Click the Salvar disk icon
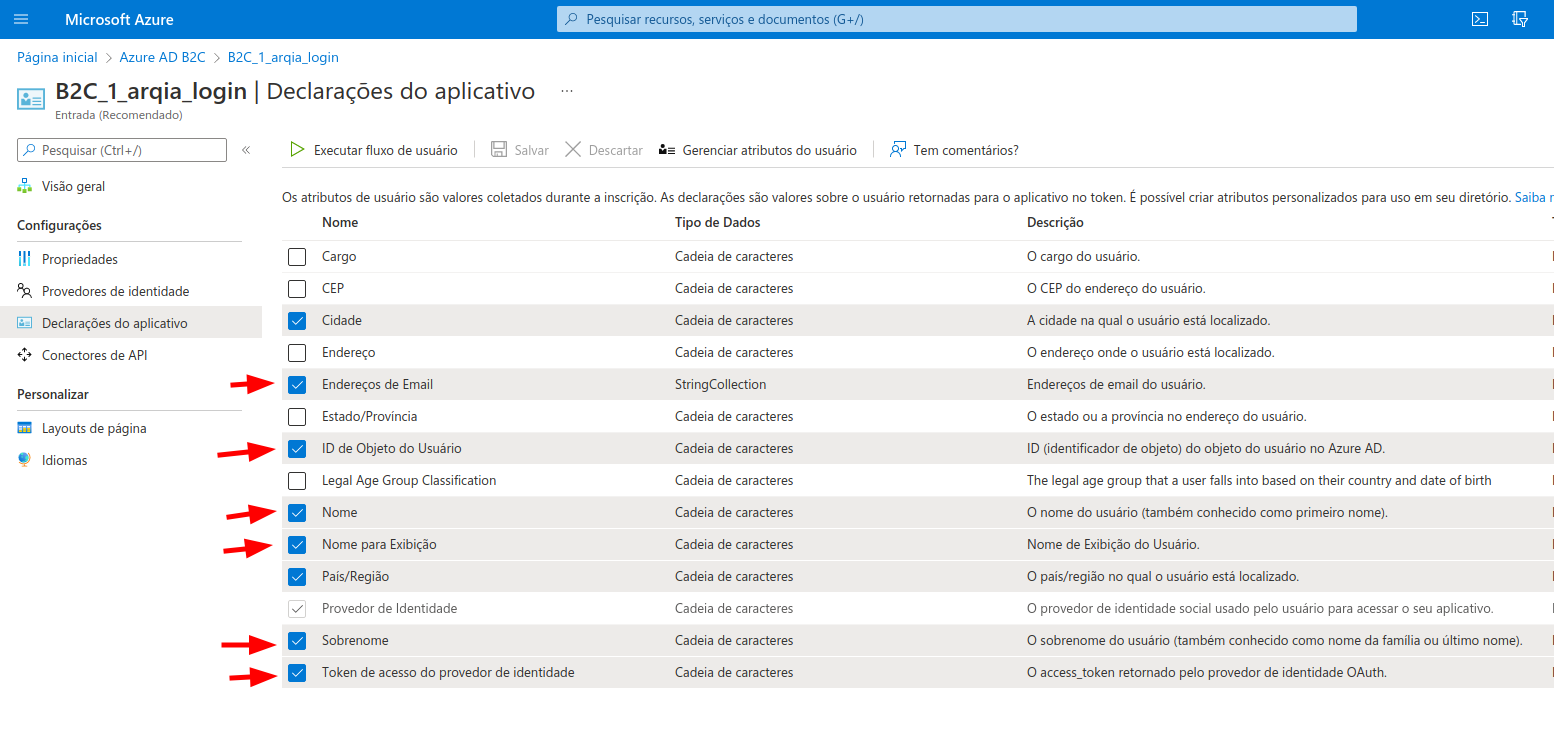This screenshot has width=1554, height=745. pos(499,150)
